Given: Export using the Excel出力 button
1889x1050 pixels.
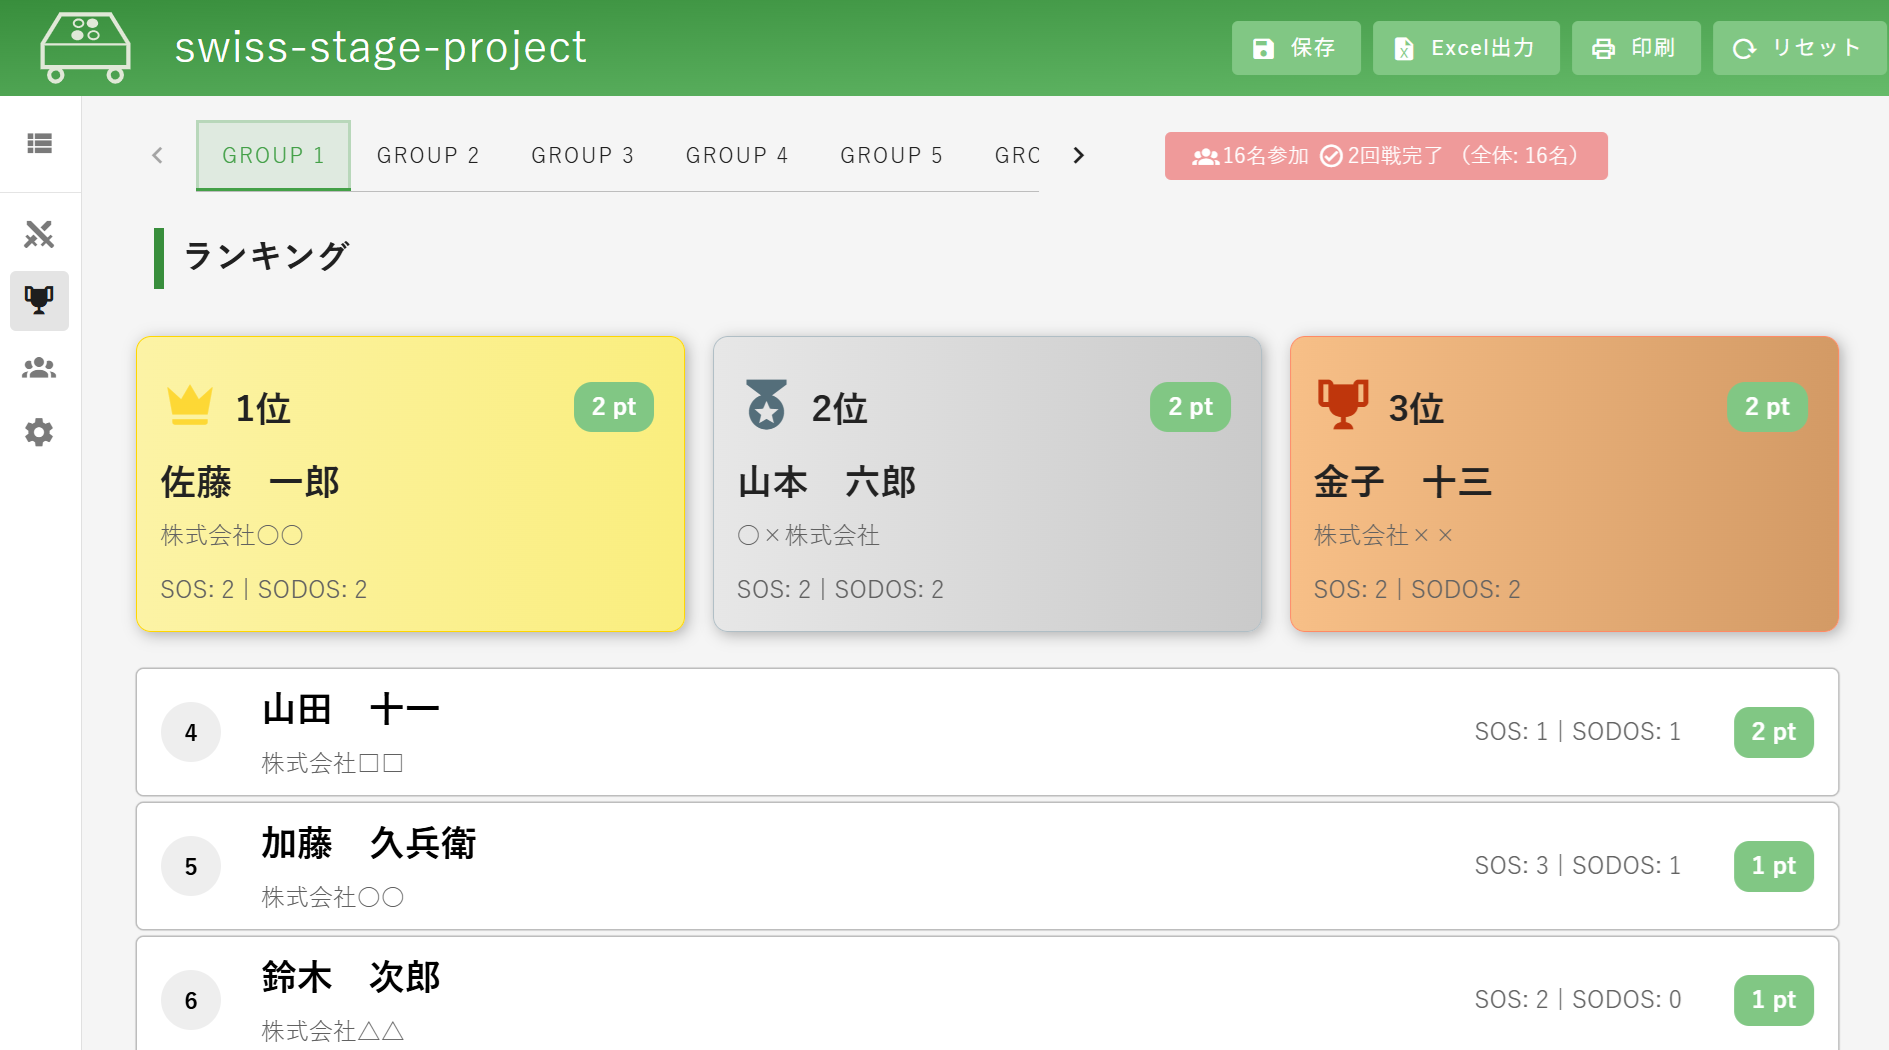Looking at the screenshot, I should click(x=1465, y=48).
